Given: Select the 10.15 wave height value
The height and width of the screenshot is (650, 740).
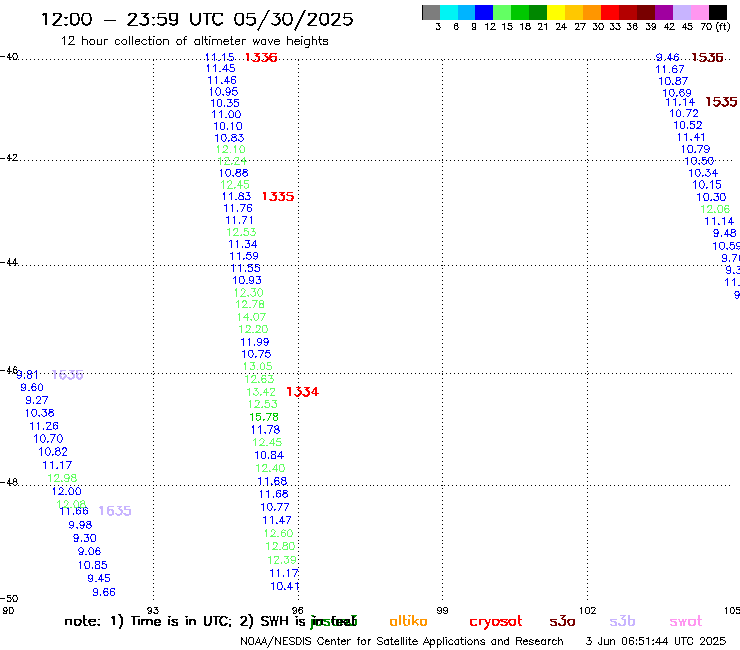Looking at the screenshot, I should pos(707,185).
